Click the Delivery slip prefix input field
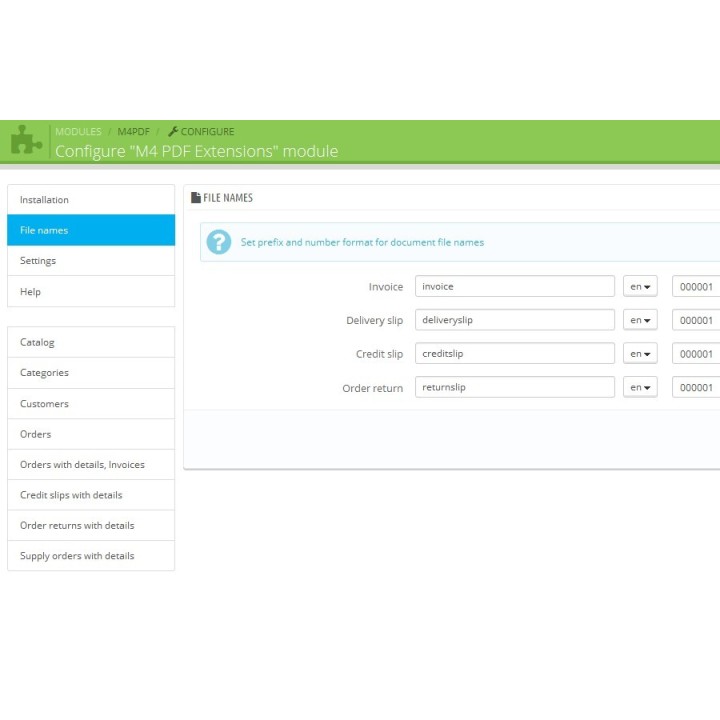 [515, 320]
